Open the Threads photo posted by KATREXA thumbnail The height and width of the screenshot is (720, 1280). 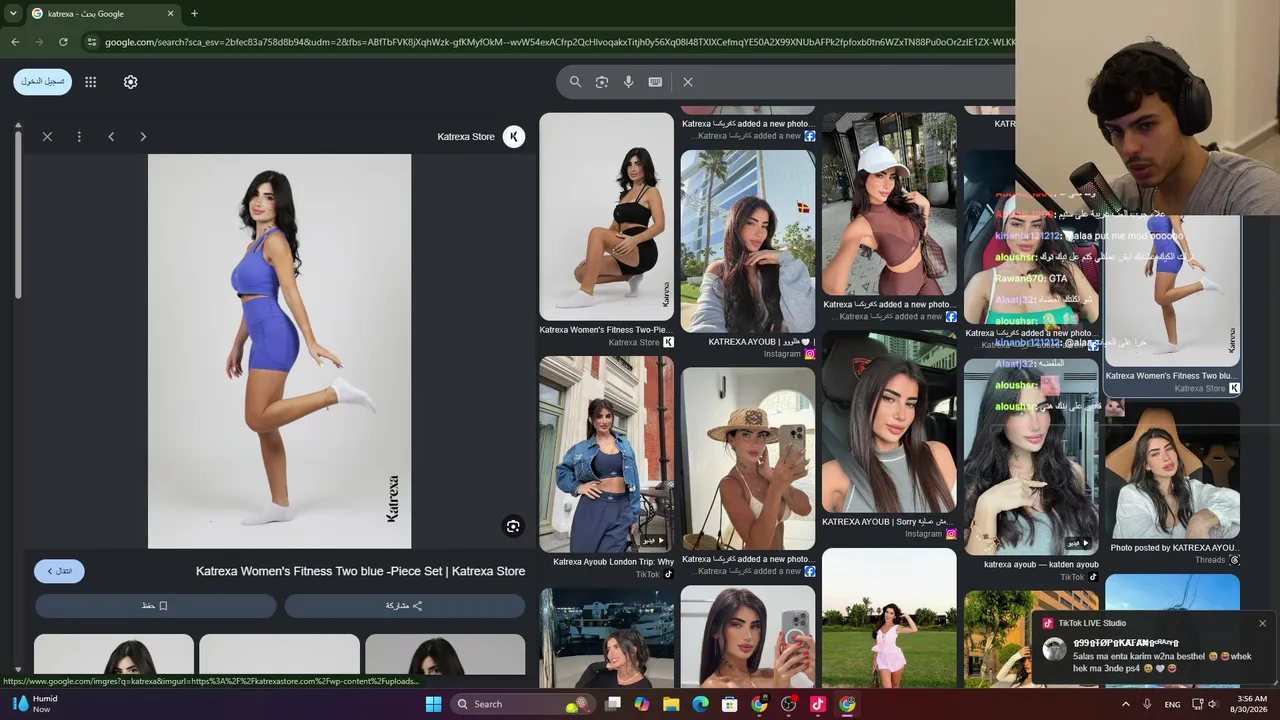(1172, 472)
